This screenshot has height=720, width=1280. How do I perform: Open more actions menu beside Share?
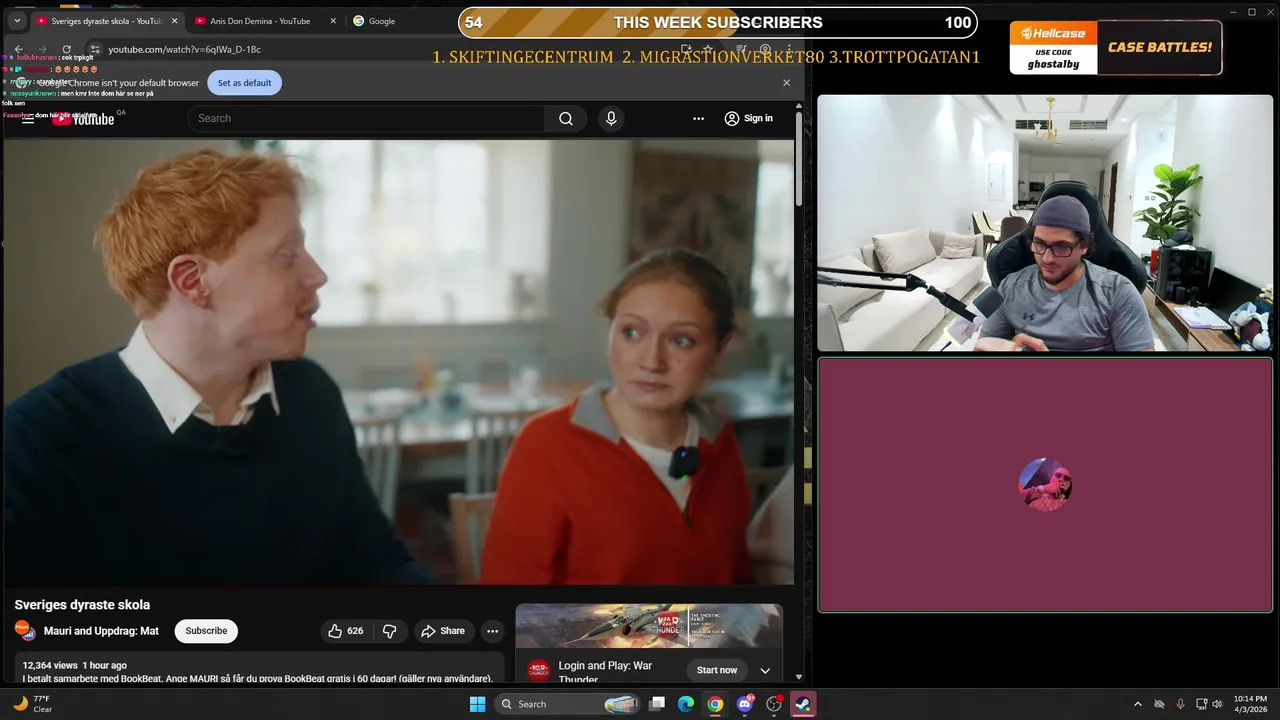[492, 631]
